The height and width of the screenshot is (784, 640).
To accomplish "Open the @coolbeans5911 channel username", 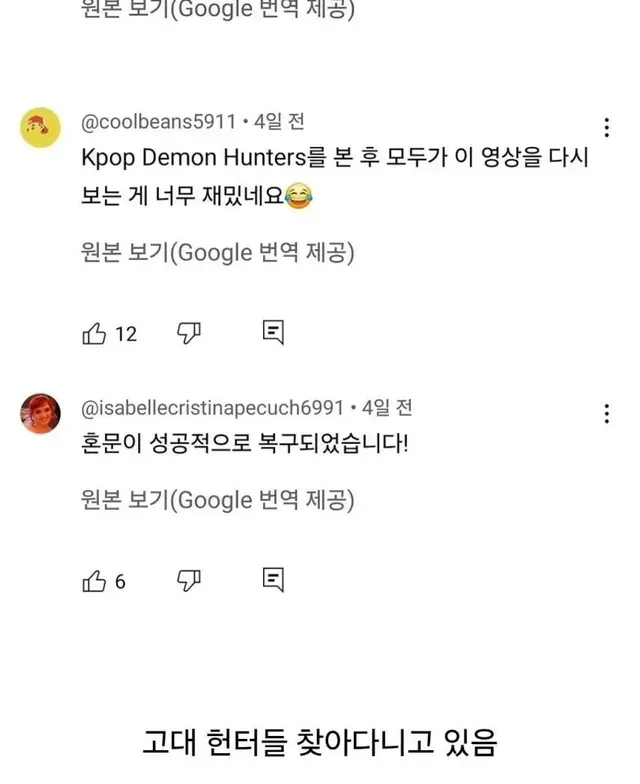I will [158, 123].
